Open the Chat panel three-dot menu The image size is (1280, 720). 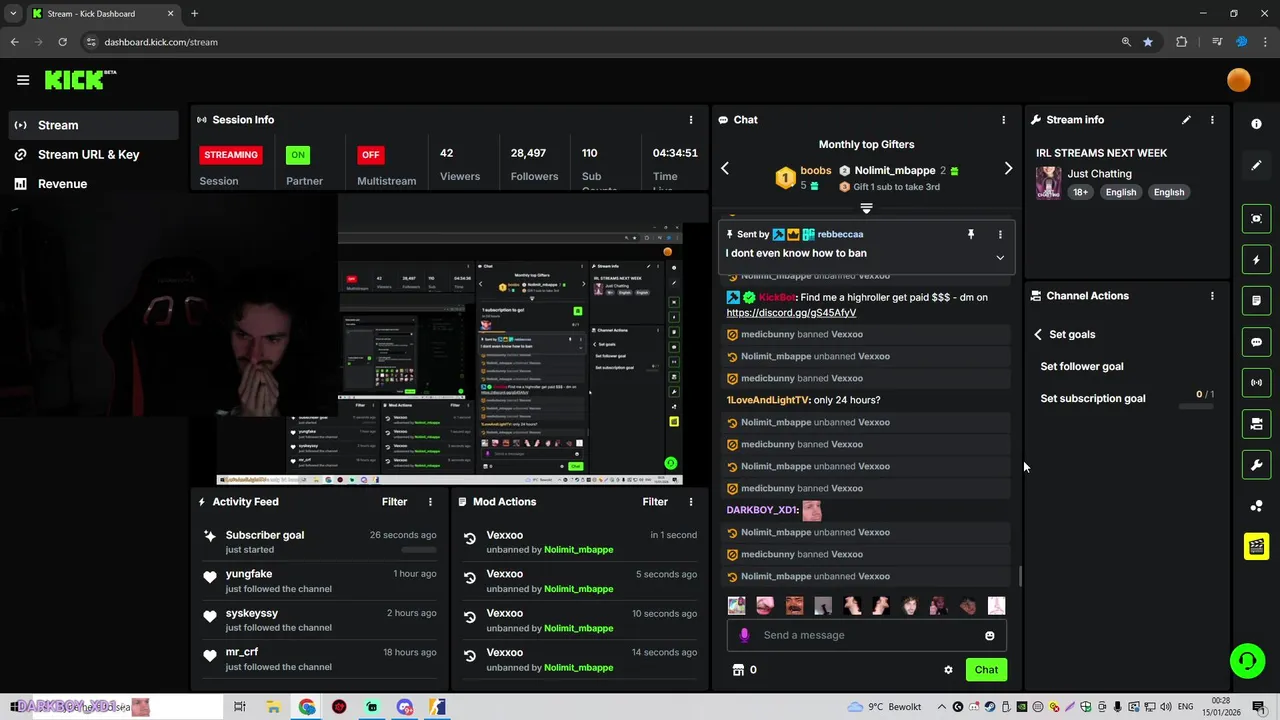click(x=1004, y=120)
